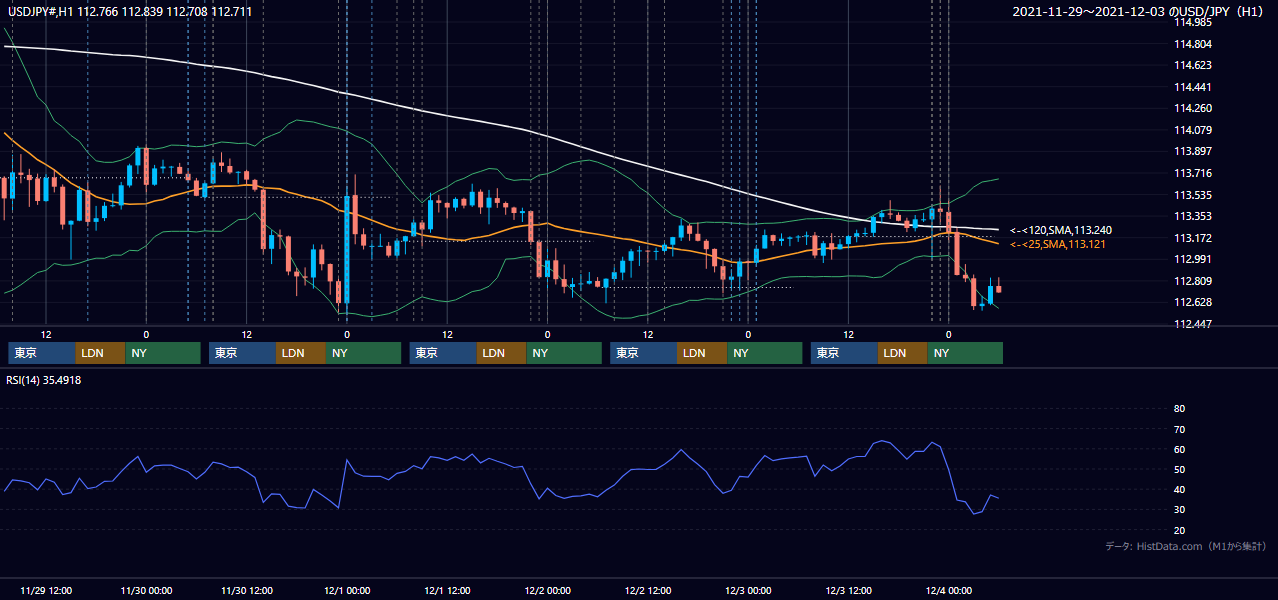The image size is (1278, 600).
Task: Click price axis label 113.353
Action: 1192,216
